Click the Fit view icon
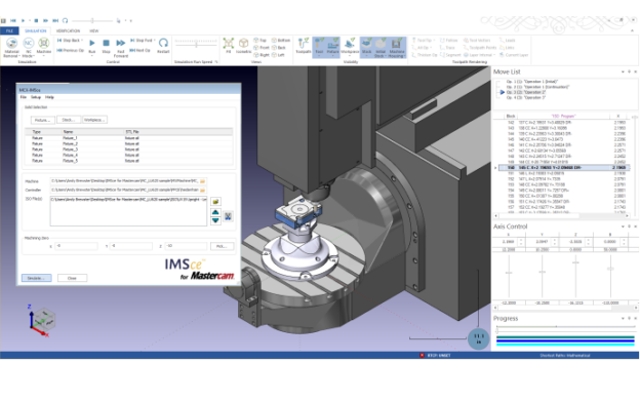 click(x=227, y=46)
